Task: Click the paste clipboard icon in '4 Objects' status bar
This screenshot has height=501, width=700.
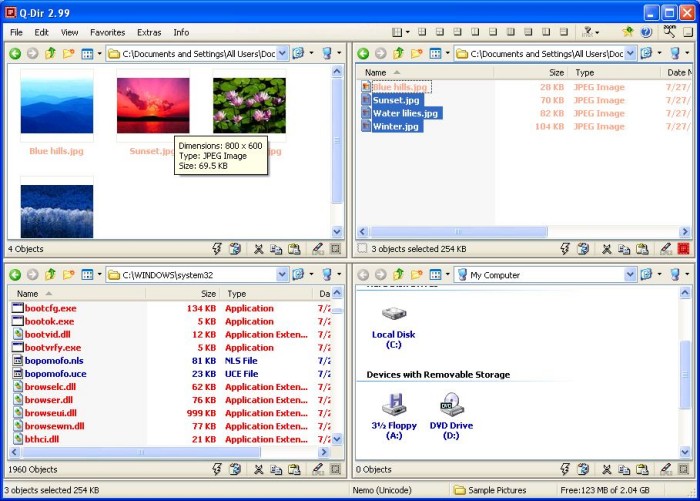Action: [294, 249]
